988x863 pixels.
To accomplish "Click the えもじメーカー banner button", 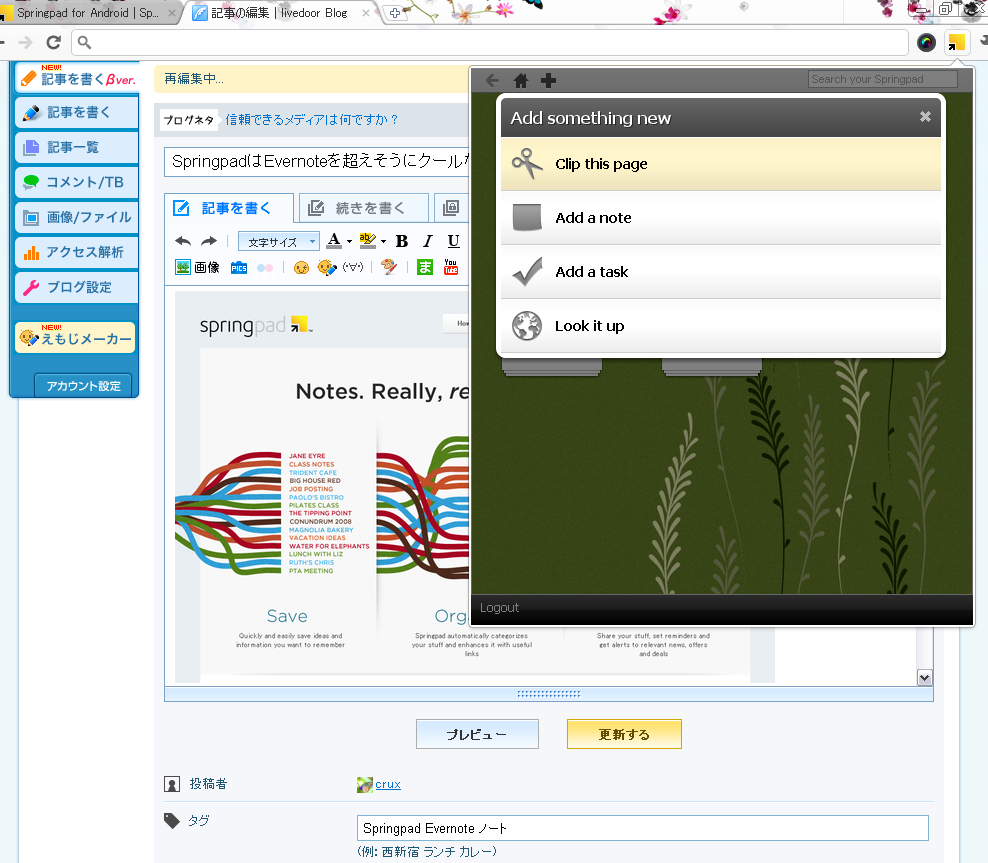I will pos(76,338).
